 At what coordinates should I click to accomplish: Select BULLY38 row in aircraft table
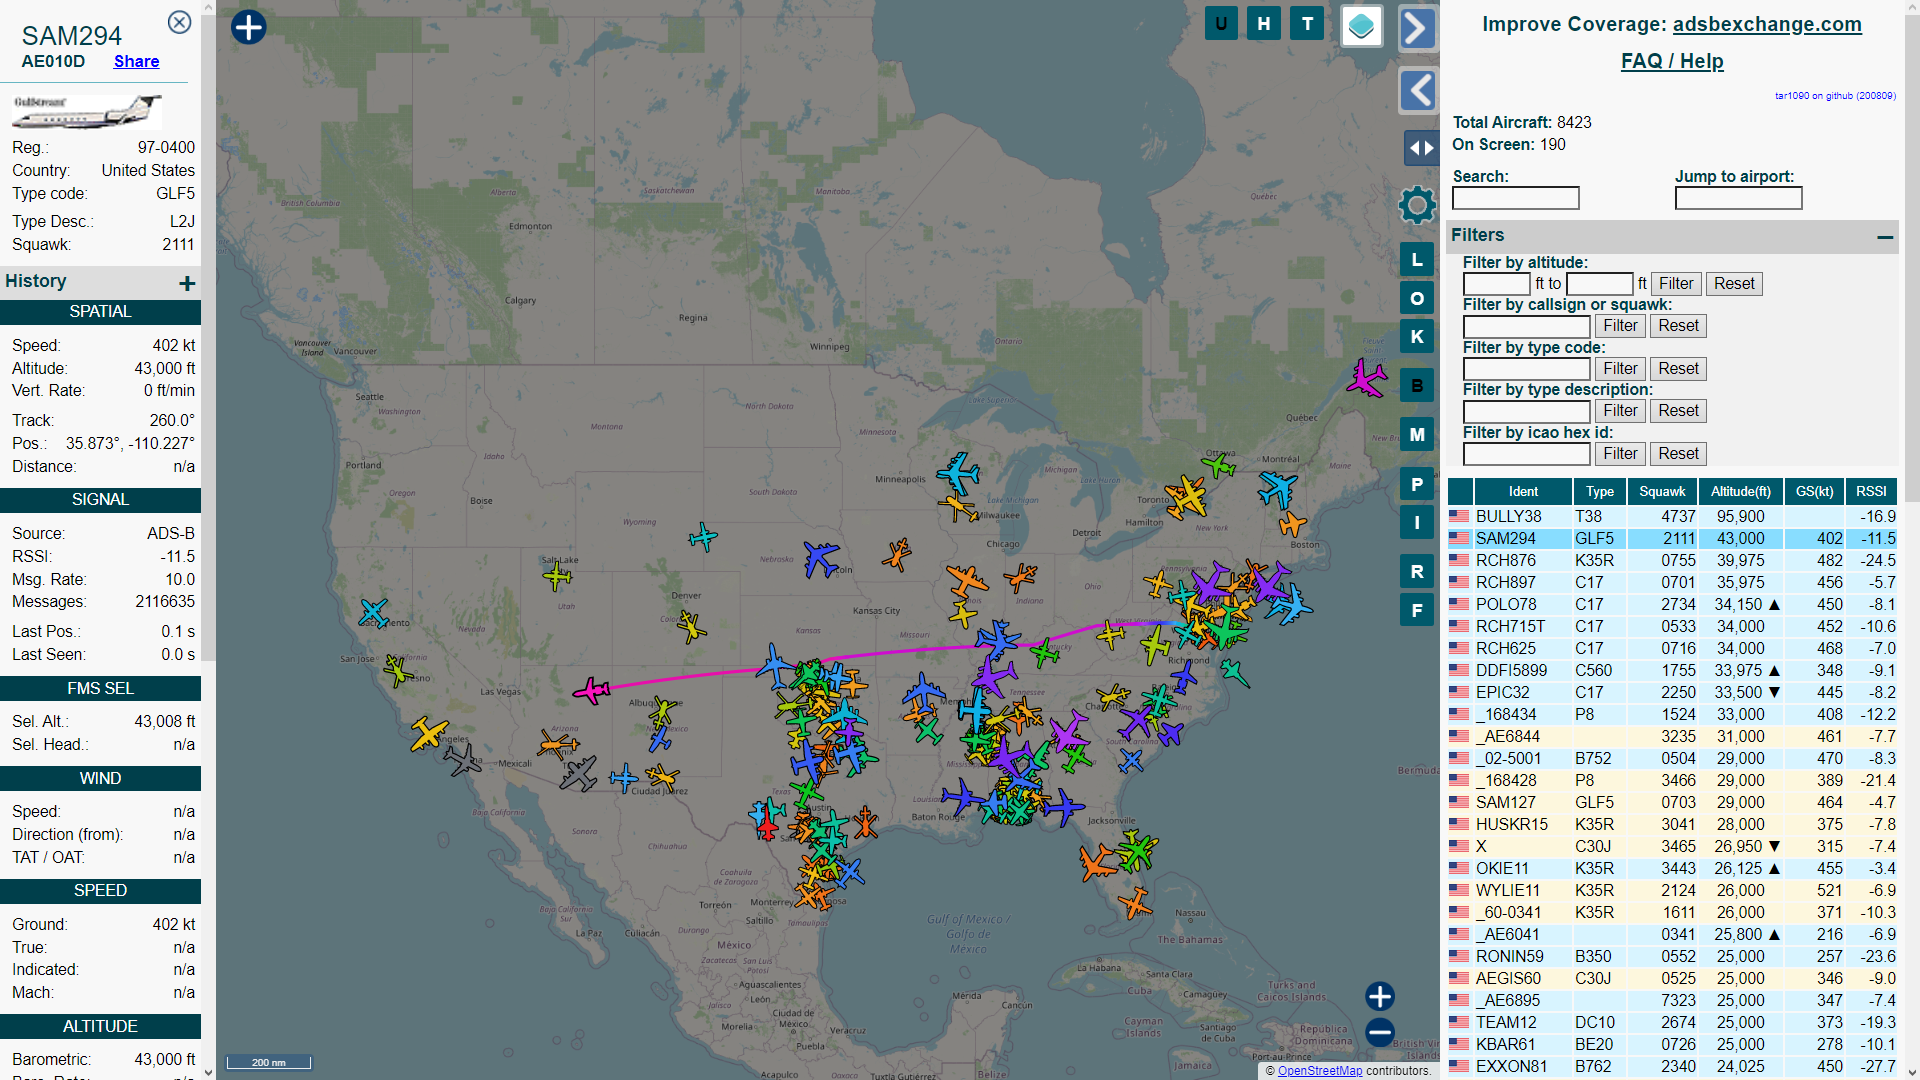click(1672, 517)
